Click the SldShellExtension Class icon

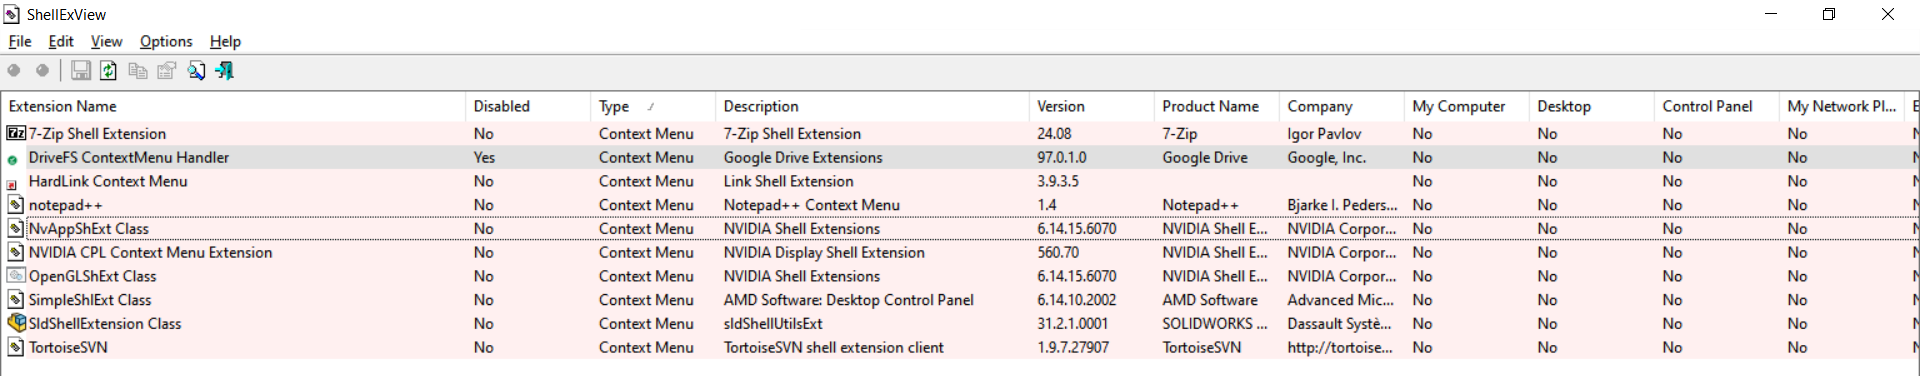(16, 323)
